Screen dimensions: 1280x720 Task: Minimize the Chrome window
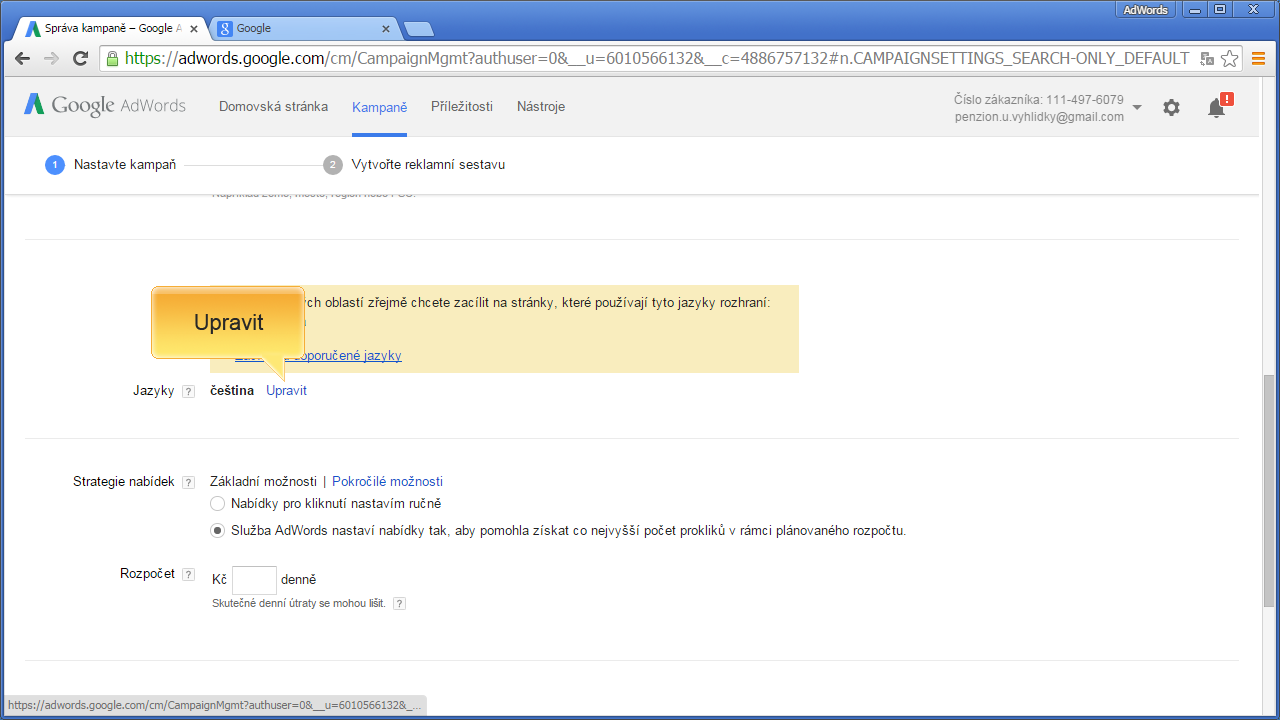1194,9
